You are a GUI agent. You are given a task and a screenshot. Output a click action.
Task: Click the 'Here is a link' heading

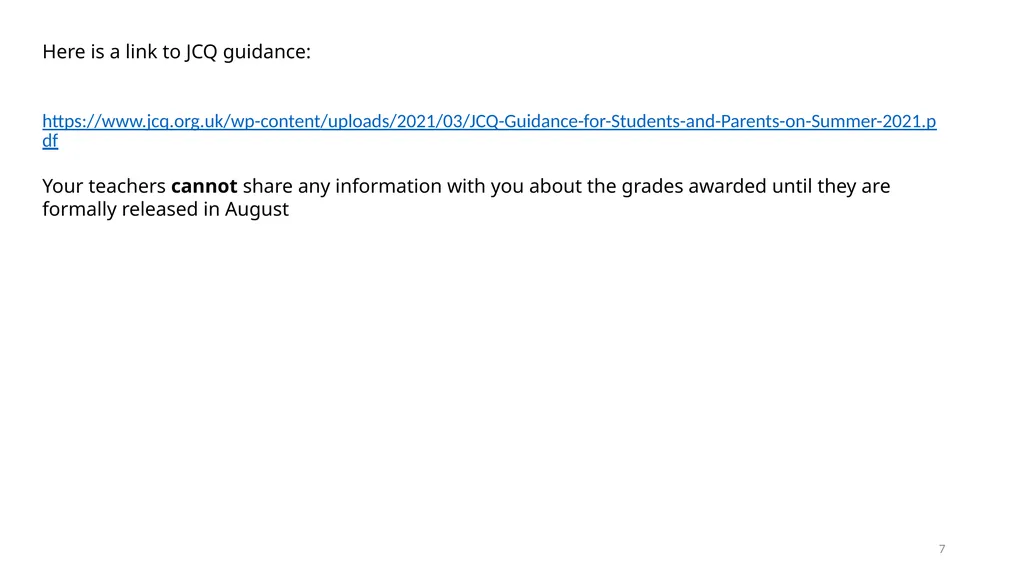[176, 52]
